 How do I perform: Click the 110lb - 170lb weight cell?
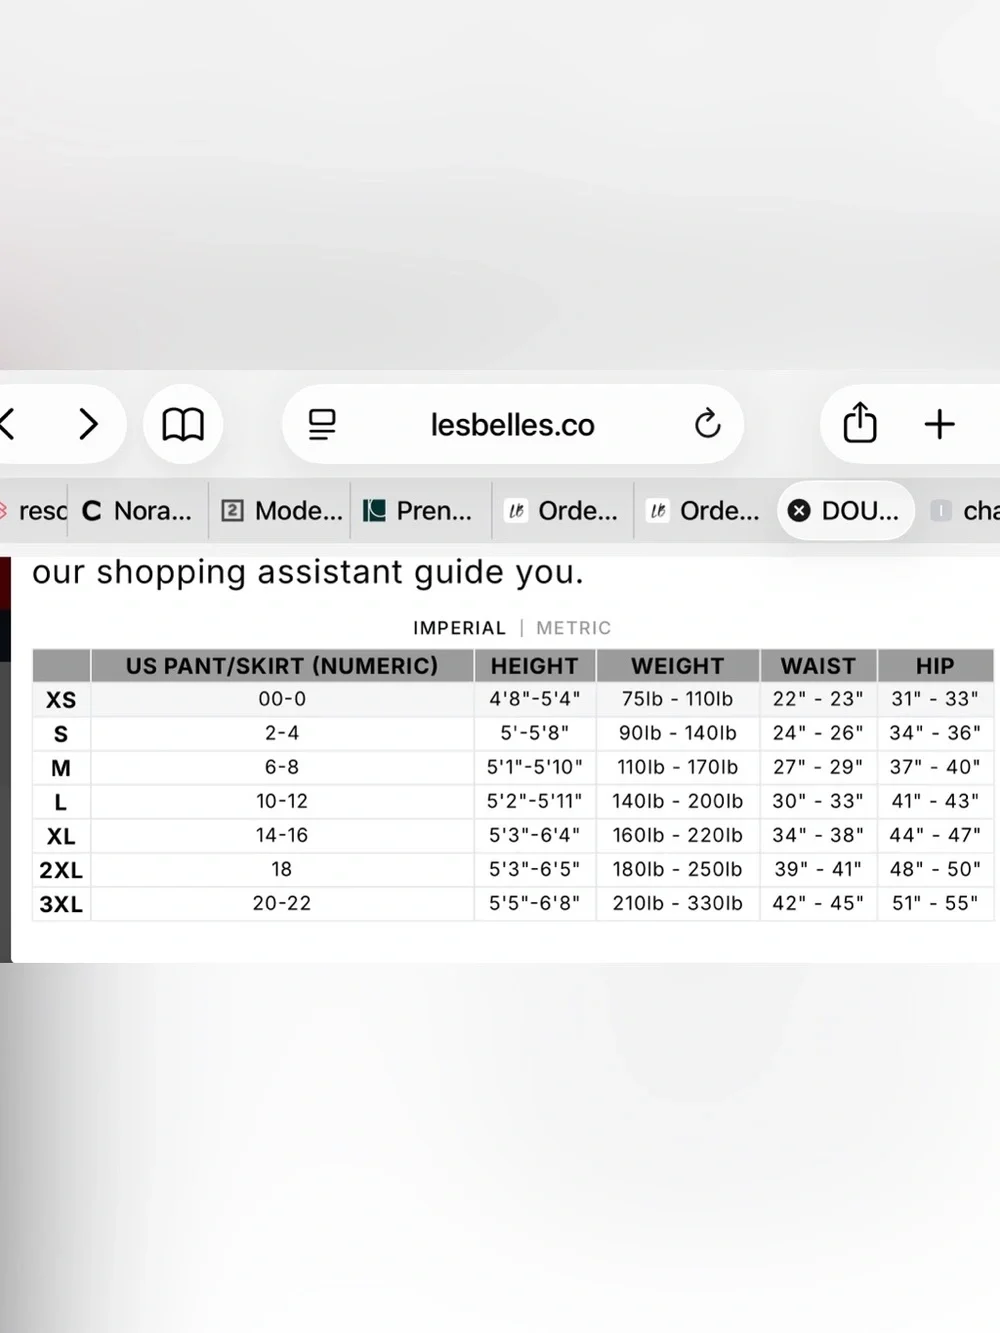[678, 767]
